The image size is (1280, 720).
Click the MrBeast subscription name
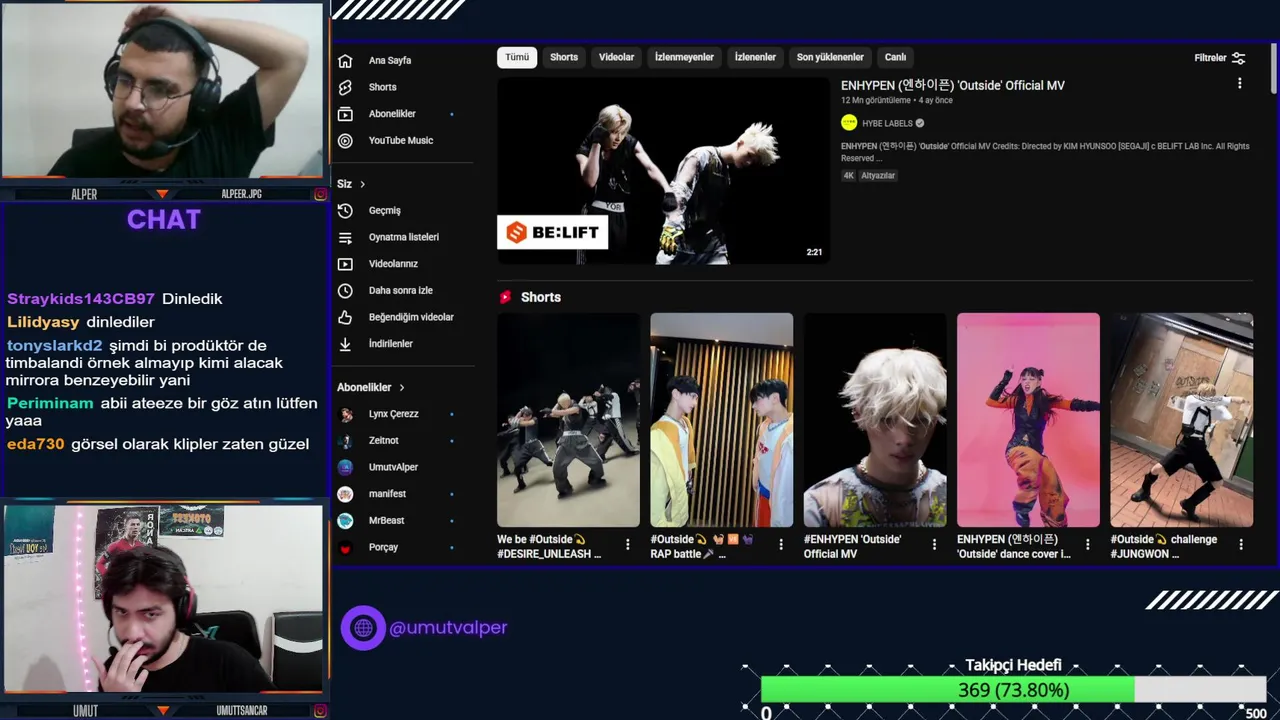(385, 521)
